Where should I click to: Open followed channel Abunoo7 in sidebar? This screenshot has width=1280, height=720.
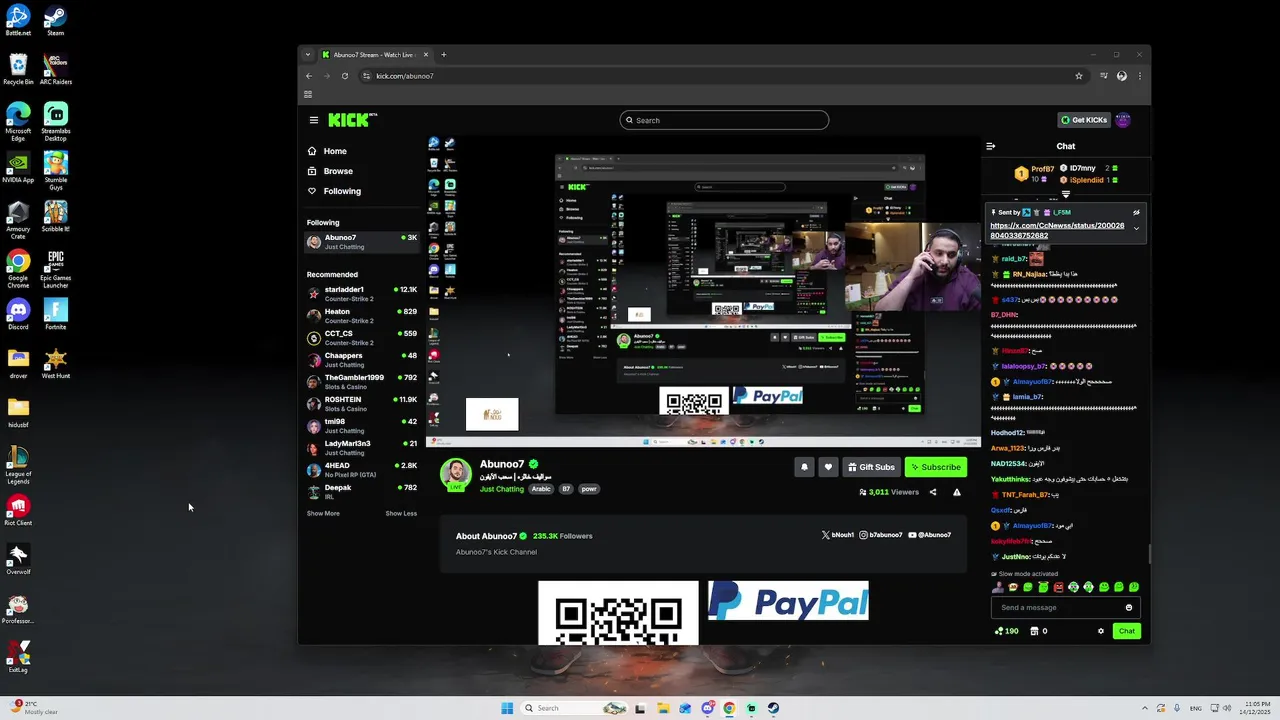pyautogui.click(x=362, y=242)
